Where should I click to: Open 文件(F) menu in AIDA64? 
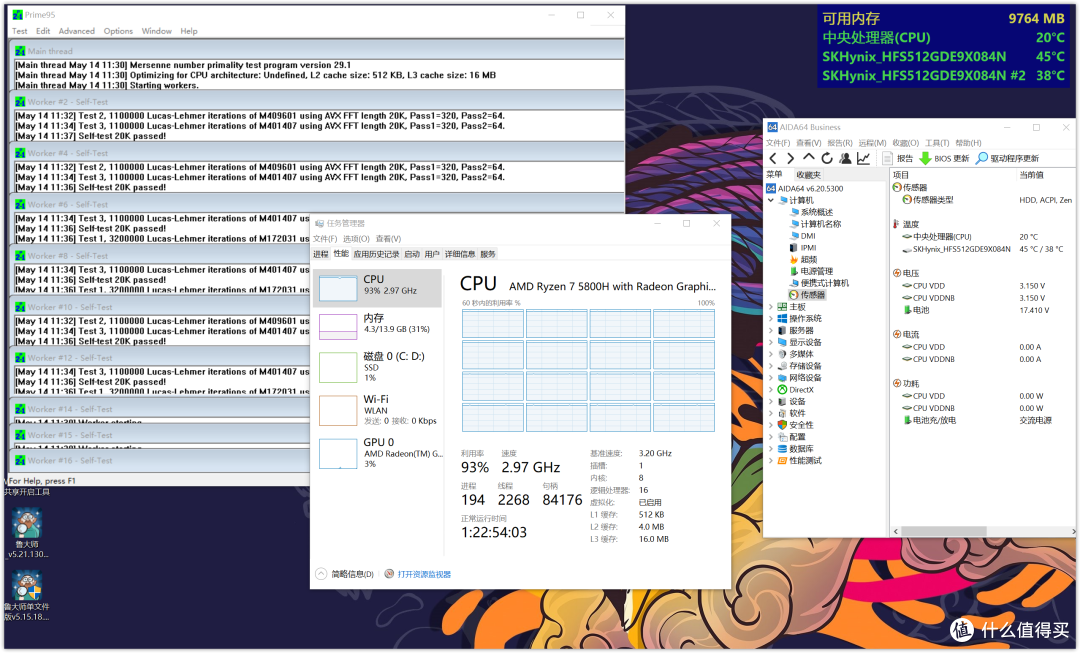[x=778, y=143]
